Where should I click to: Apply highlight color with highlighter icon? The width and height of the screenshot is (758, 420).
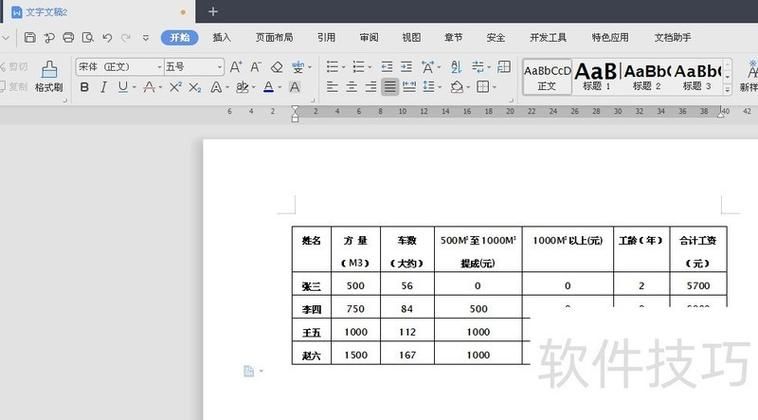[x=242, y=87]
